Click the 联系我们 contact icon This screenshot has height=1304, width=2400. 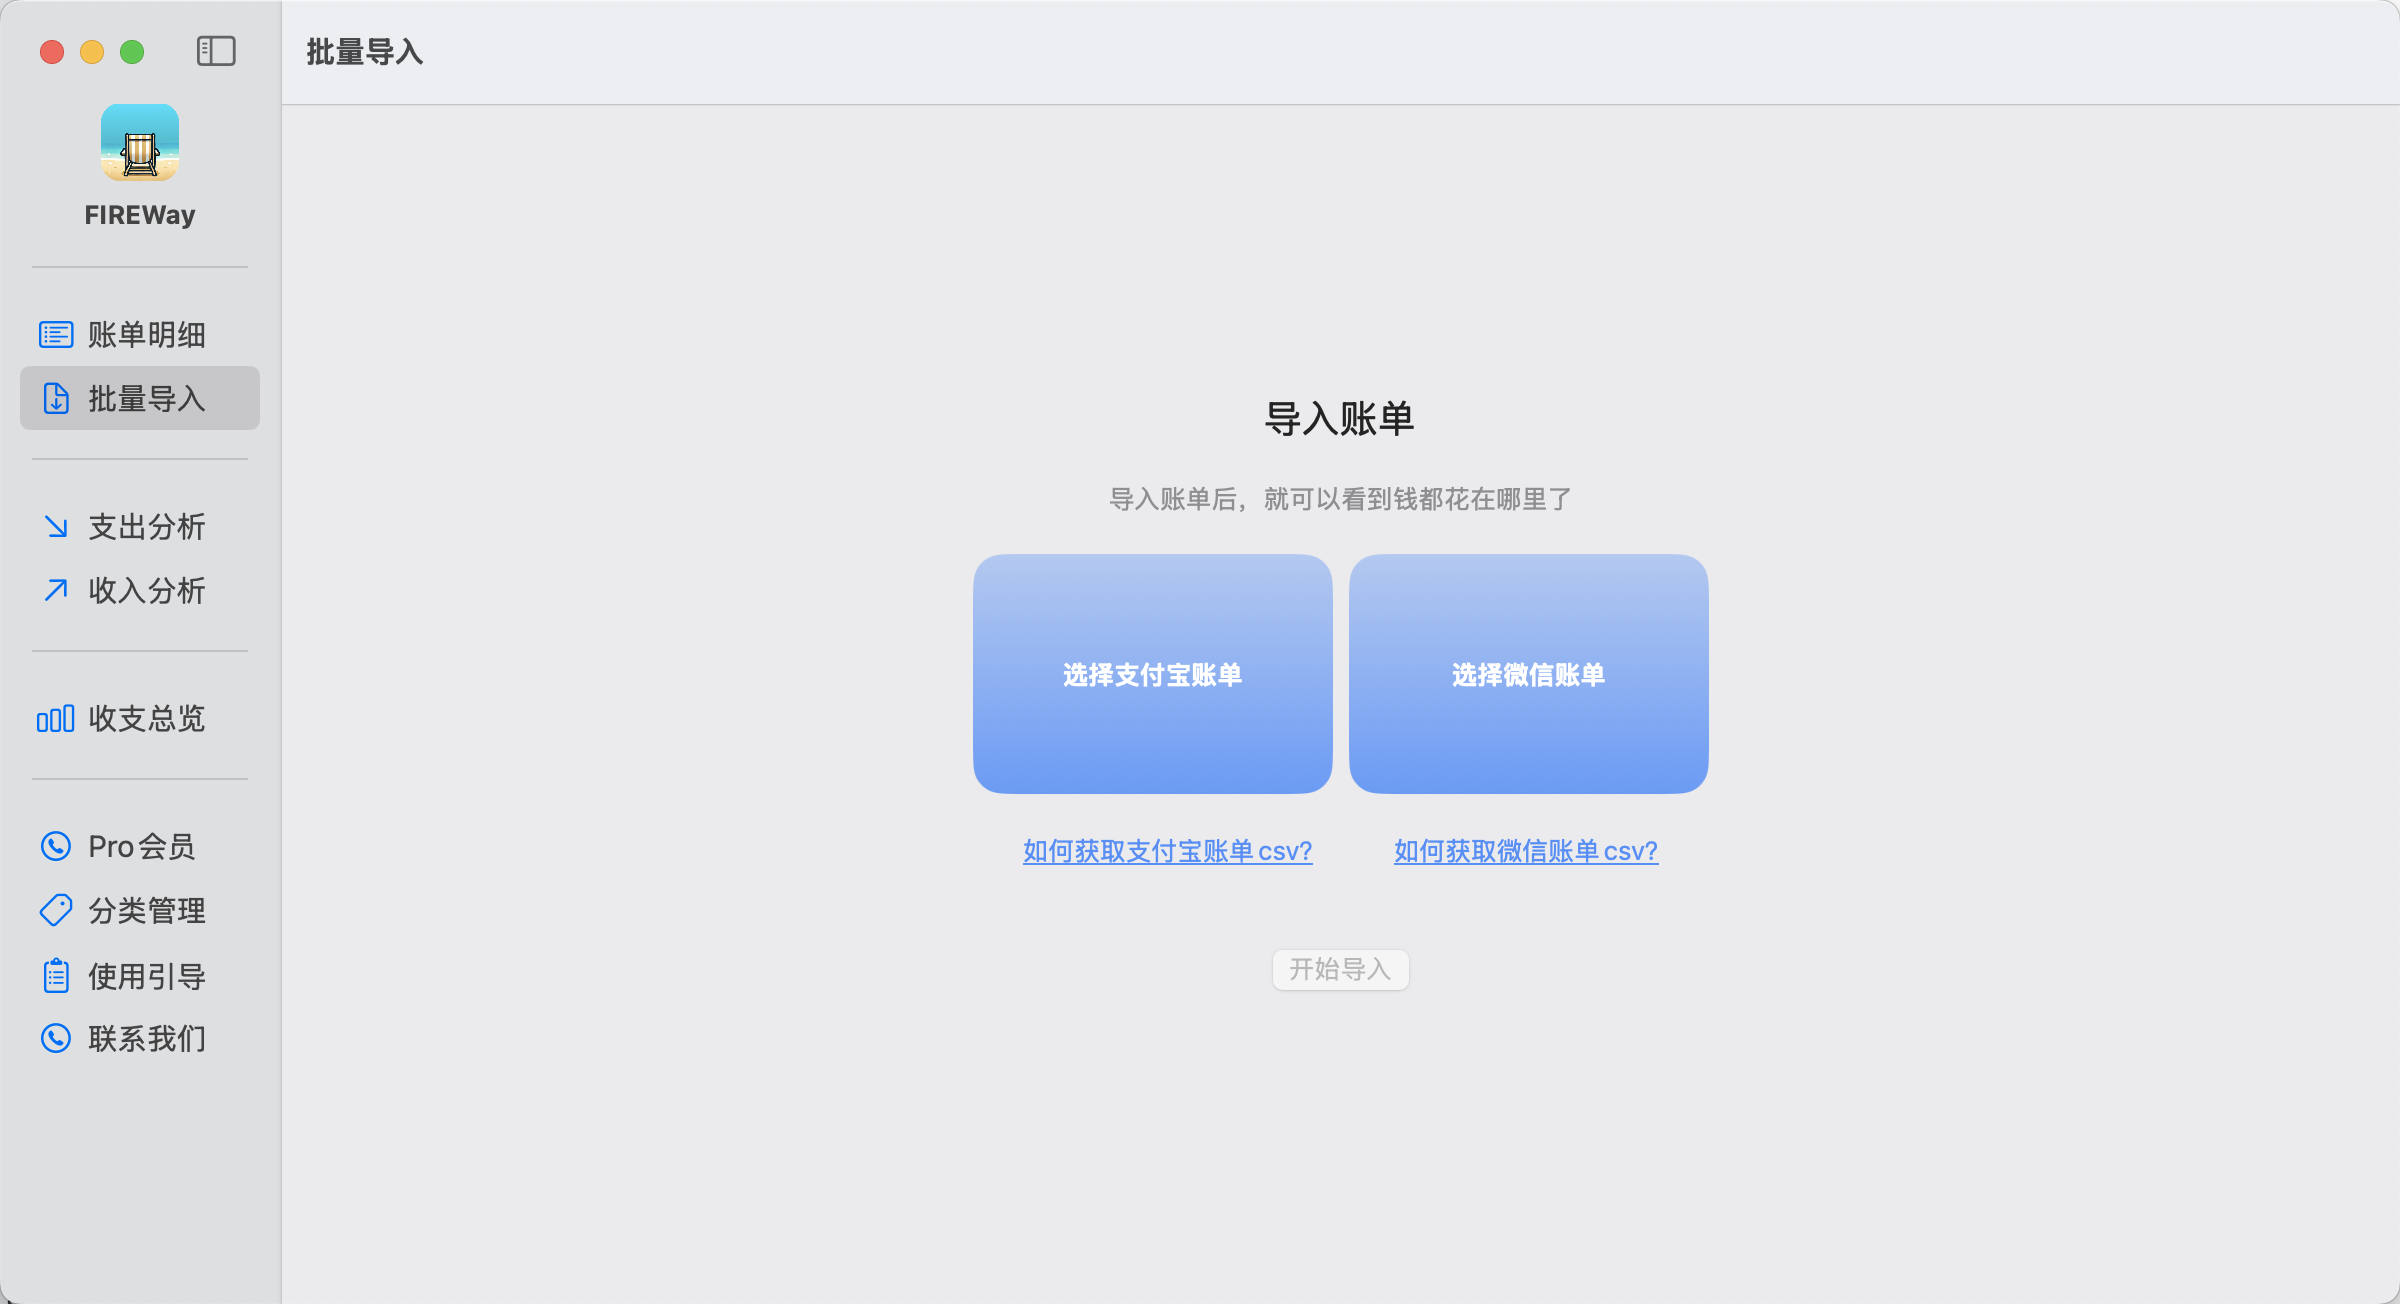(56, 1040)
